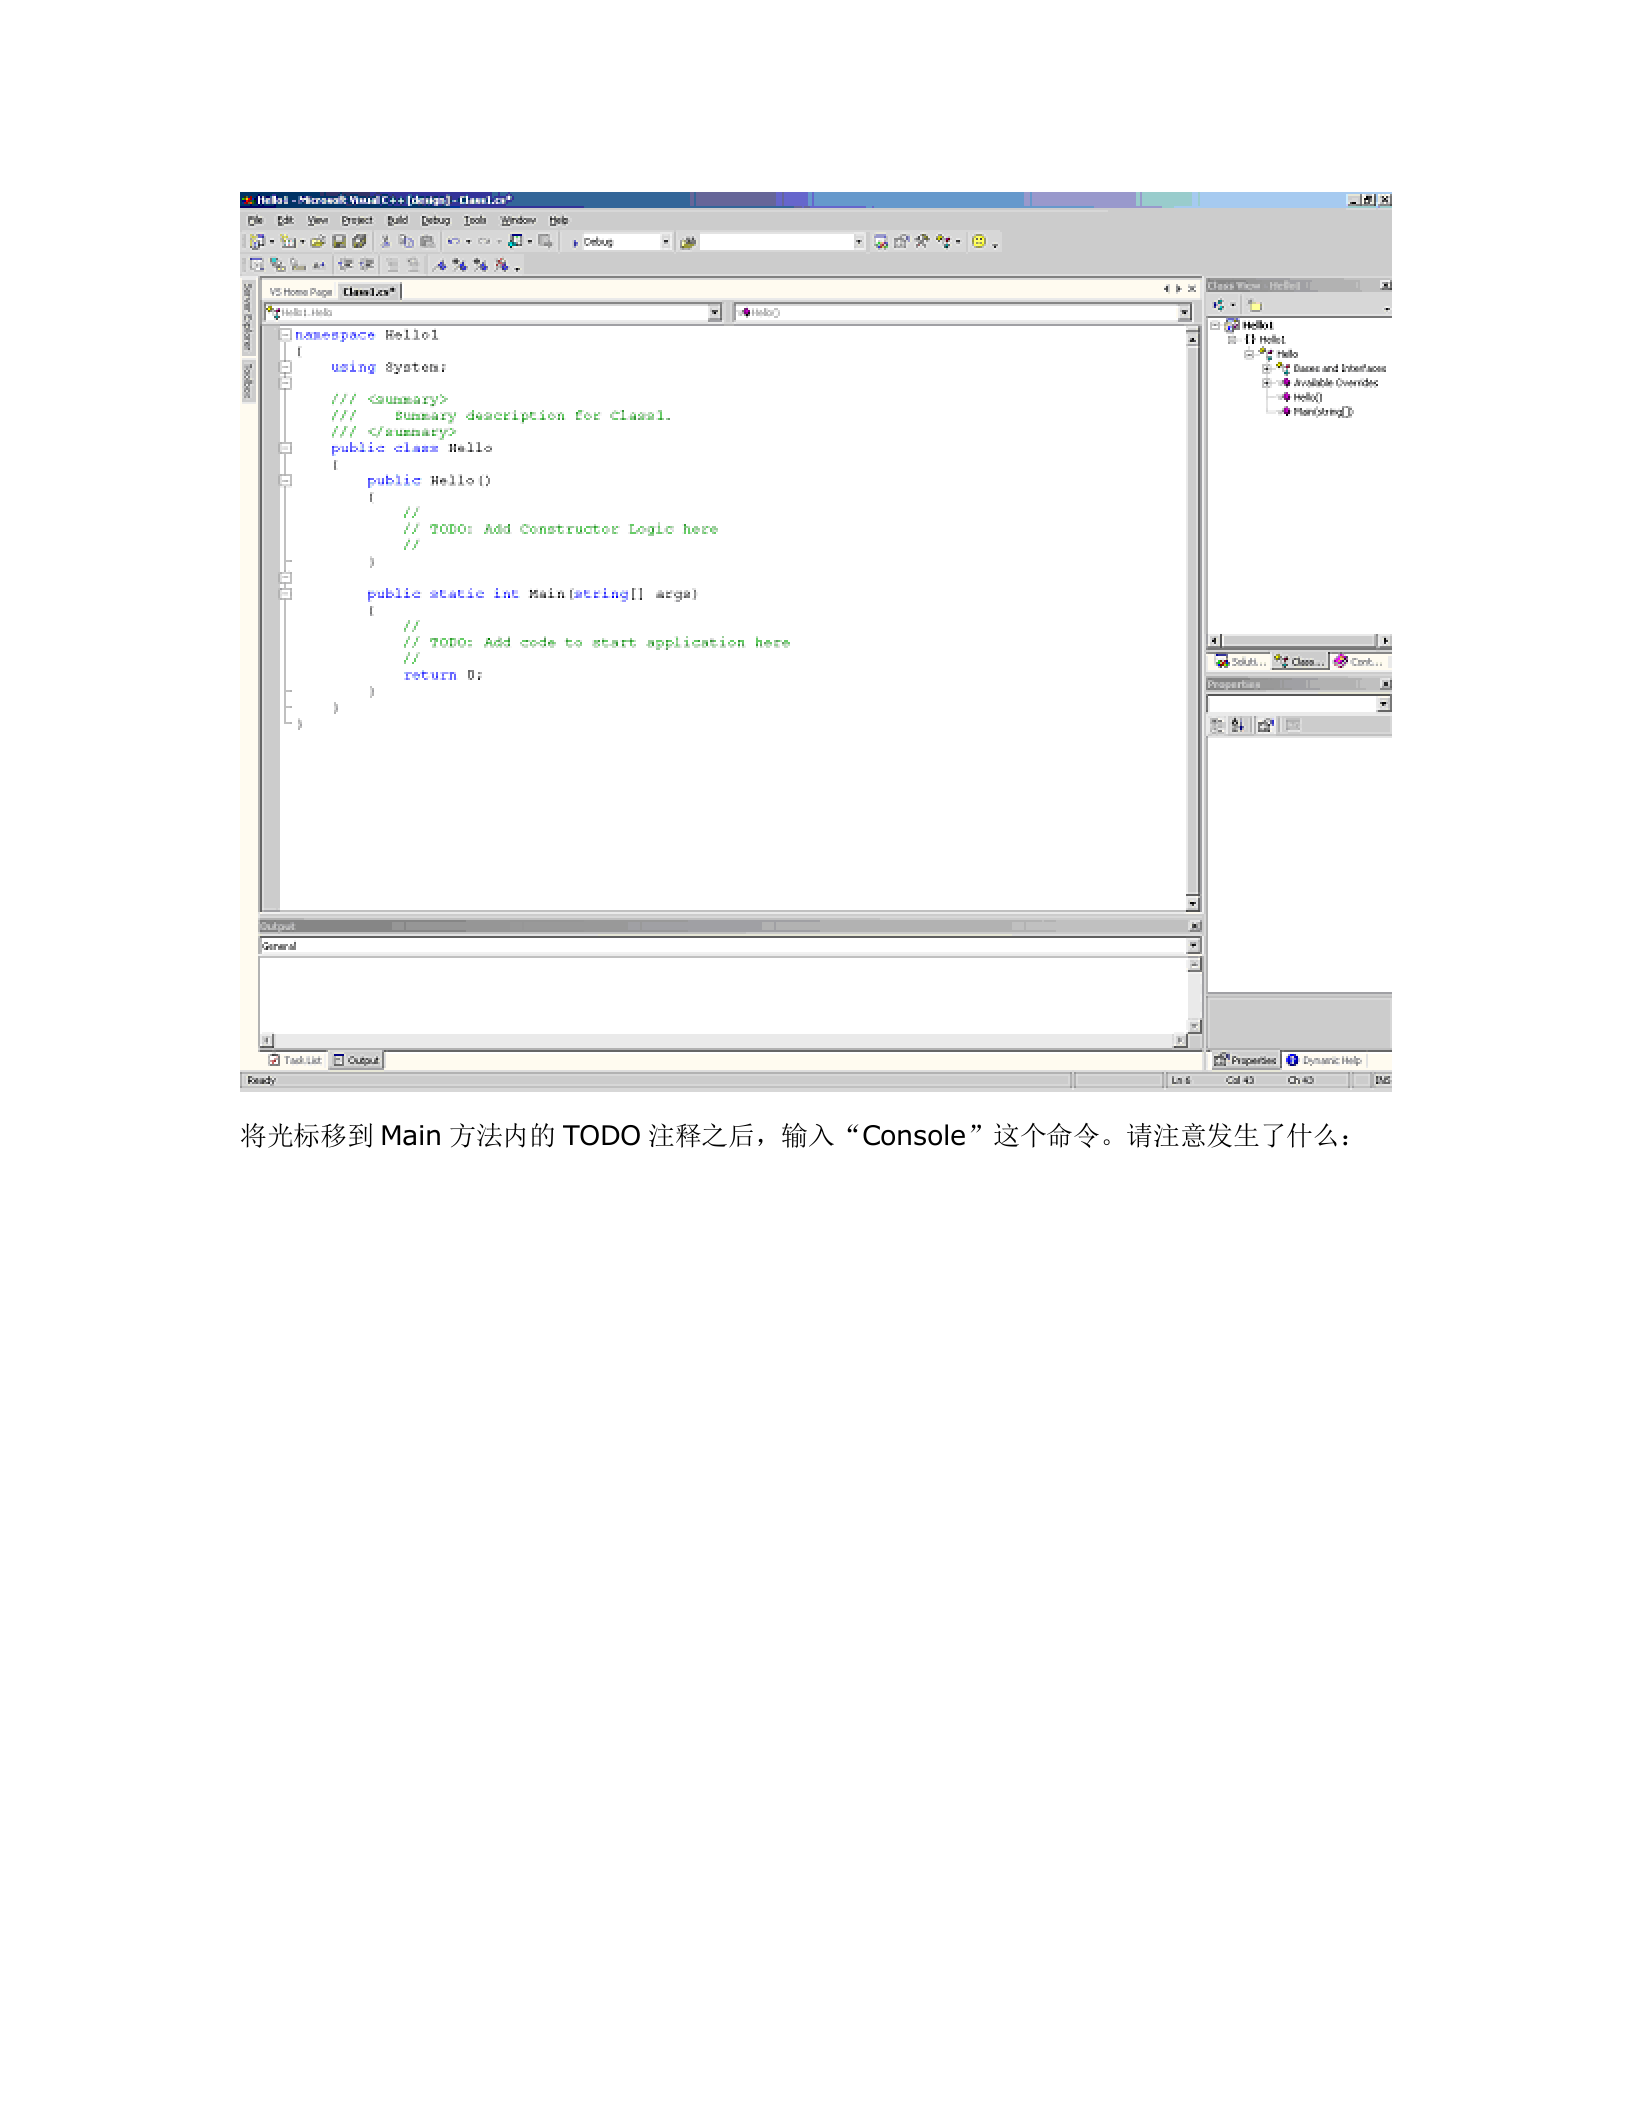Expand the Bases and Interfaces node

click(x=1266, y=369)
